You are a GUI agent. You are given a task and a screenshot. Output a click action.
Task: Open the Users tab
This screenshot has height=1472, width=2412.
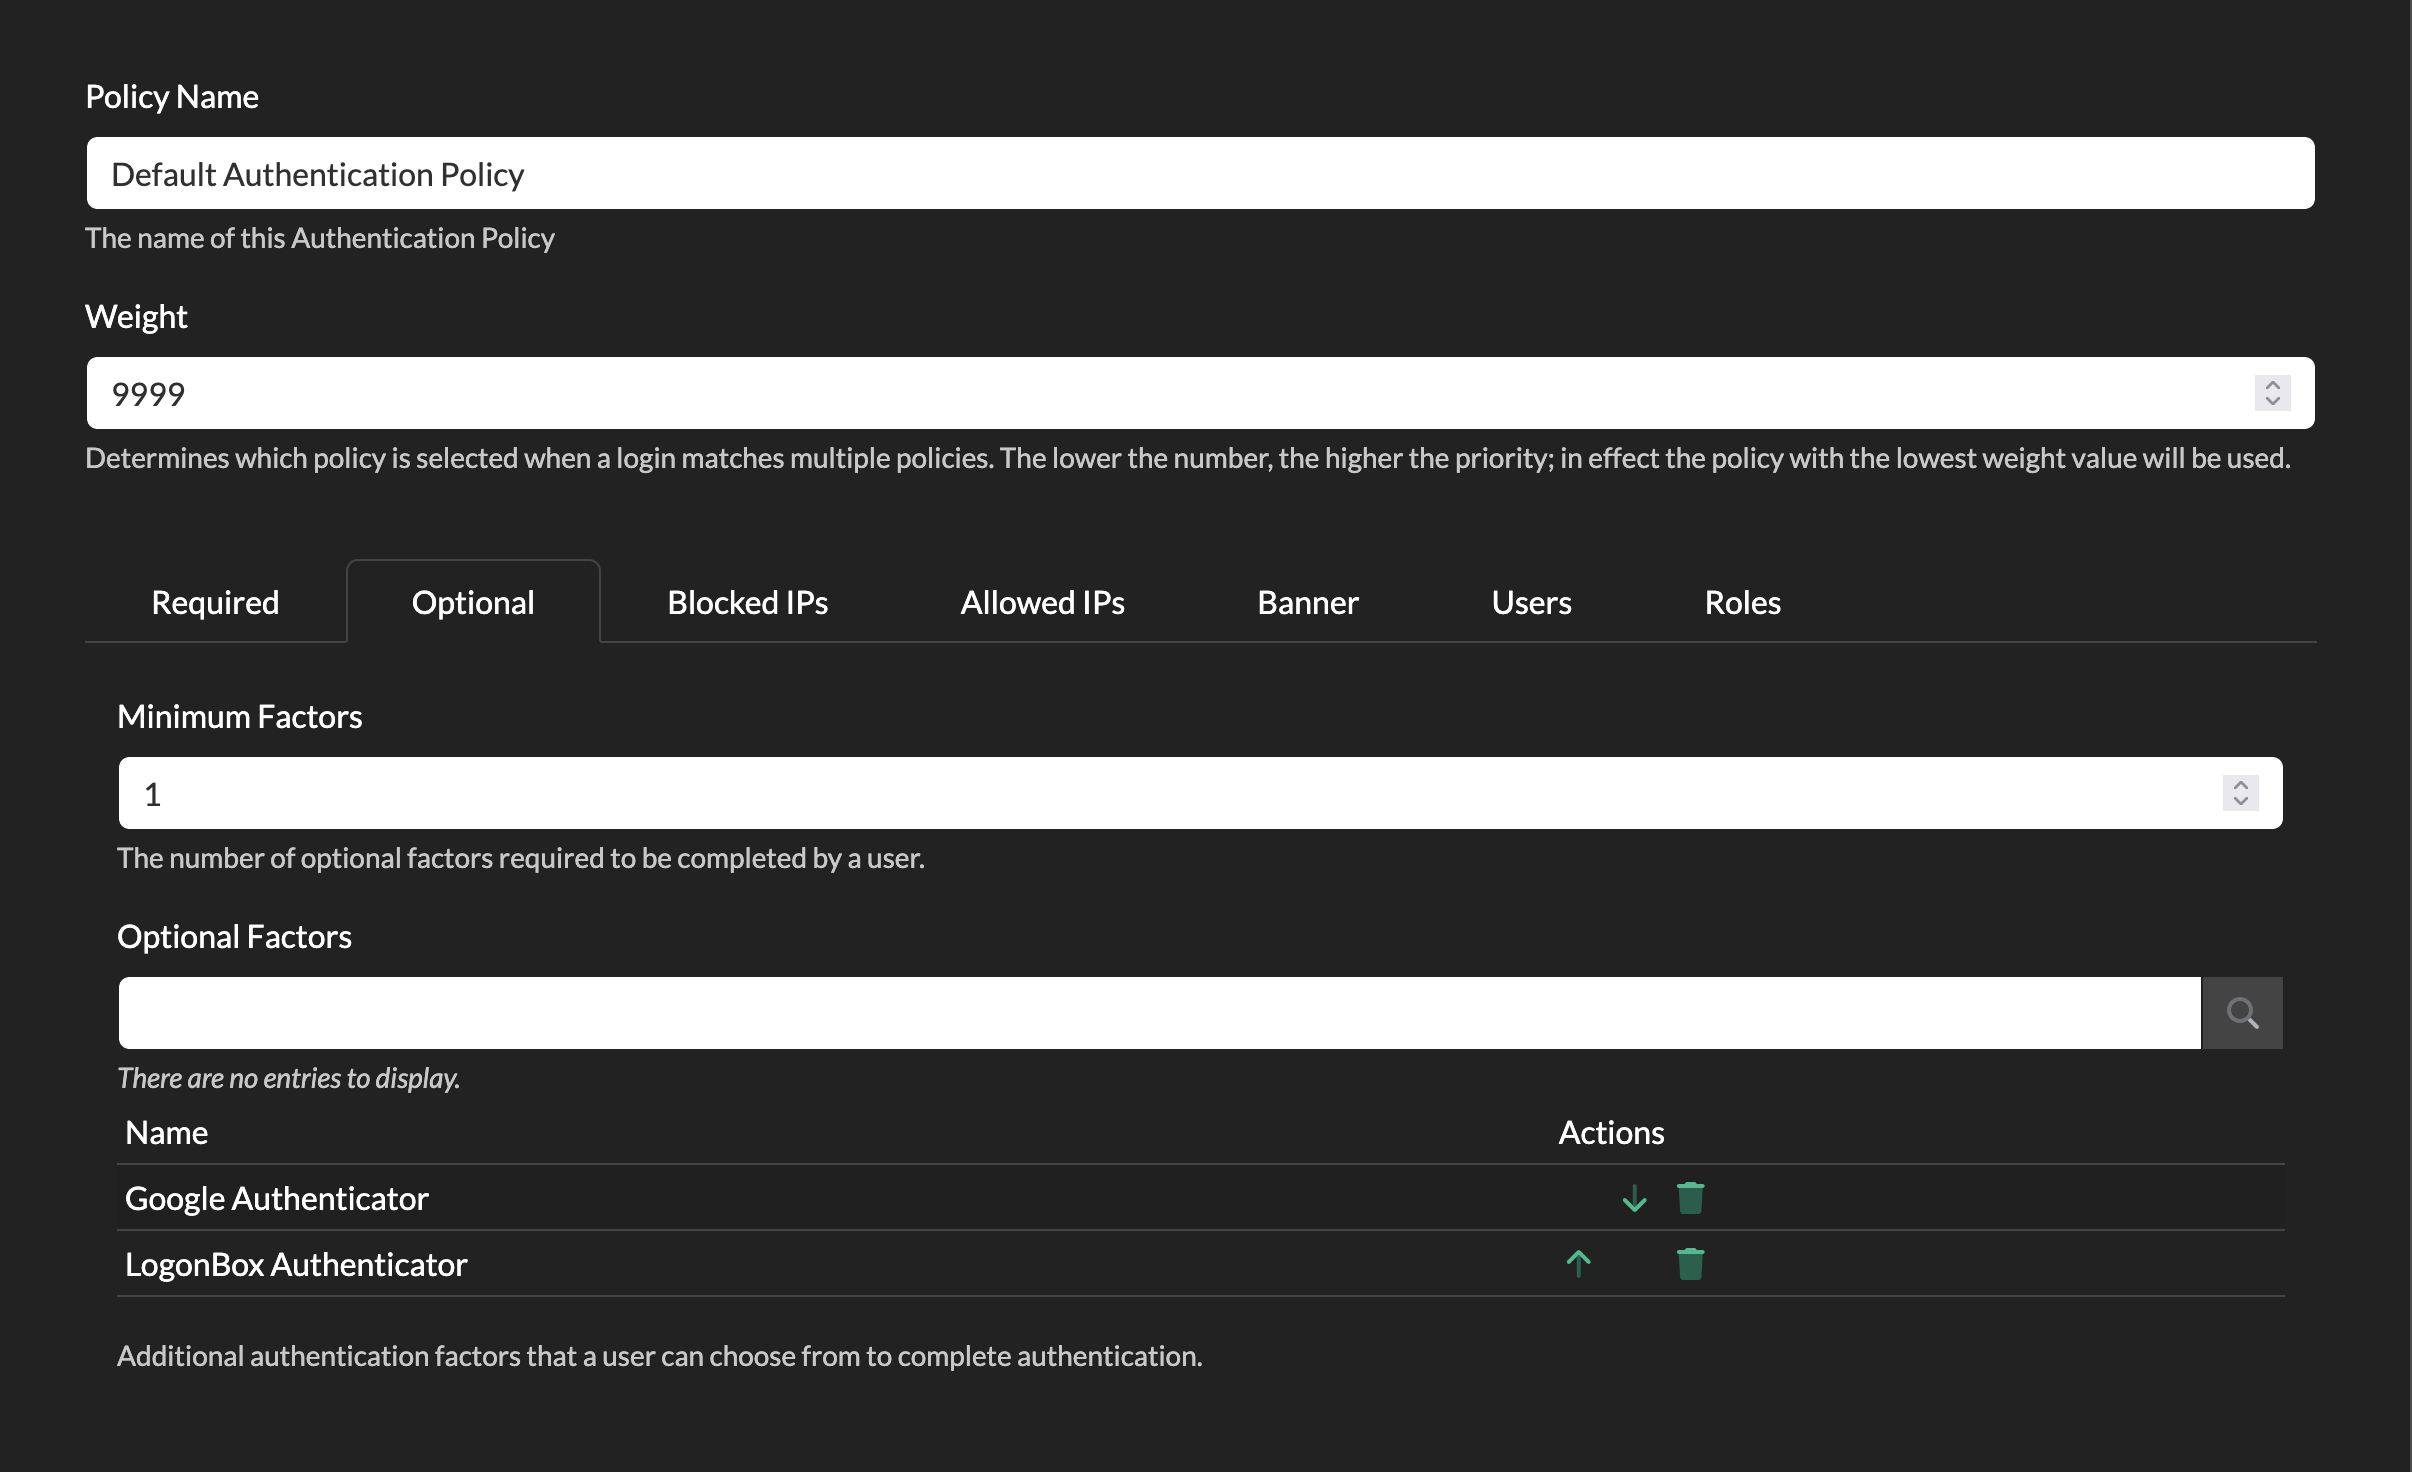1531,602
